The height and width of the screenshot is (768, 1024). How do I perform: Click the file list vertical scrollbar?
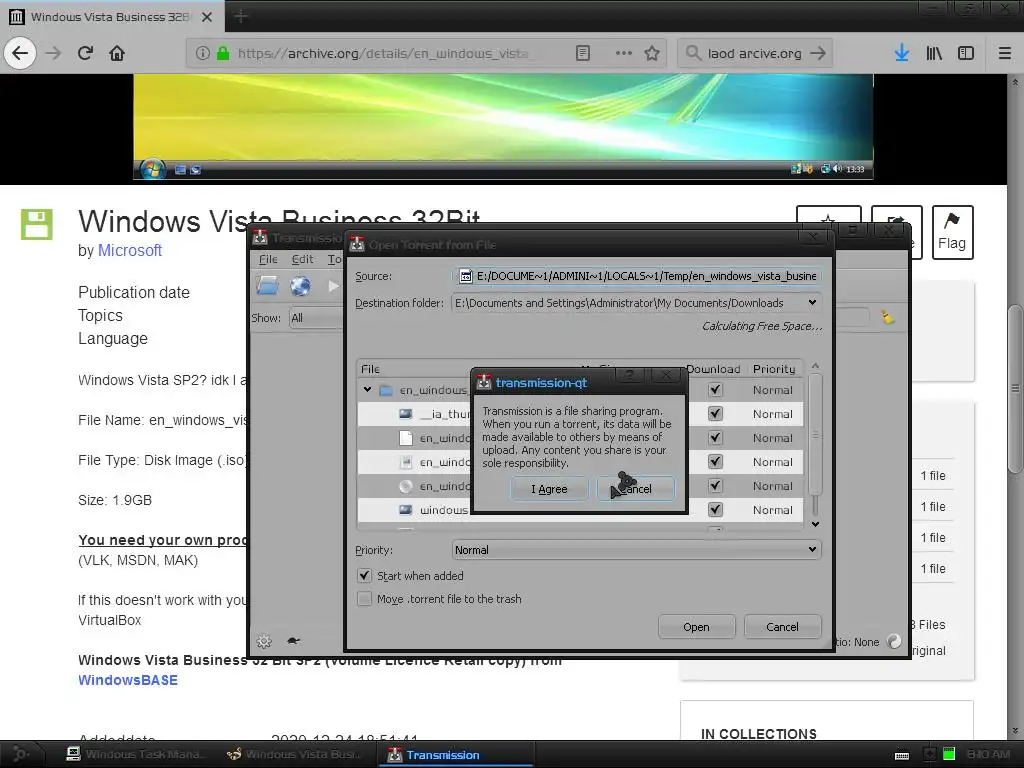tap(815, 434)
